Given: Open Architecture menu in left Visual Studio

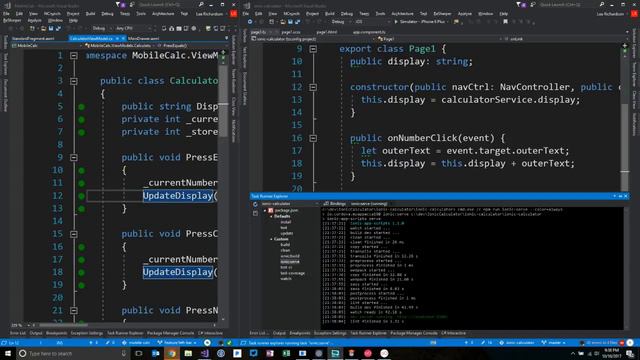Looking at the screenshot, I should (163, 13).
